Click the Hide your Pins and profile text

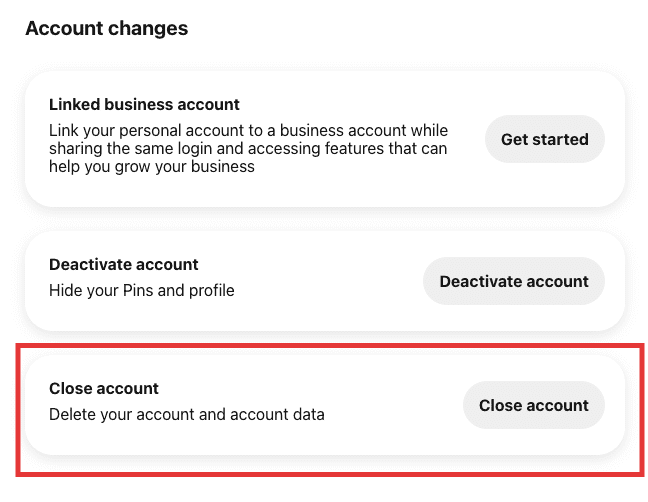point(142,290)
